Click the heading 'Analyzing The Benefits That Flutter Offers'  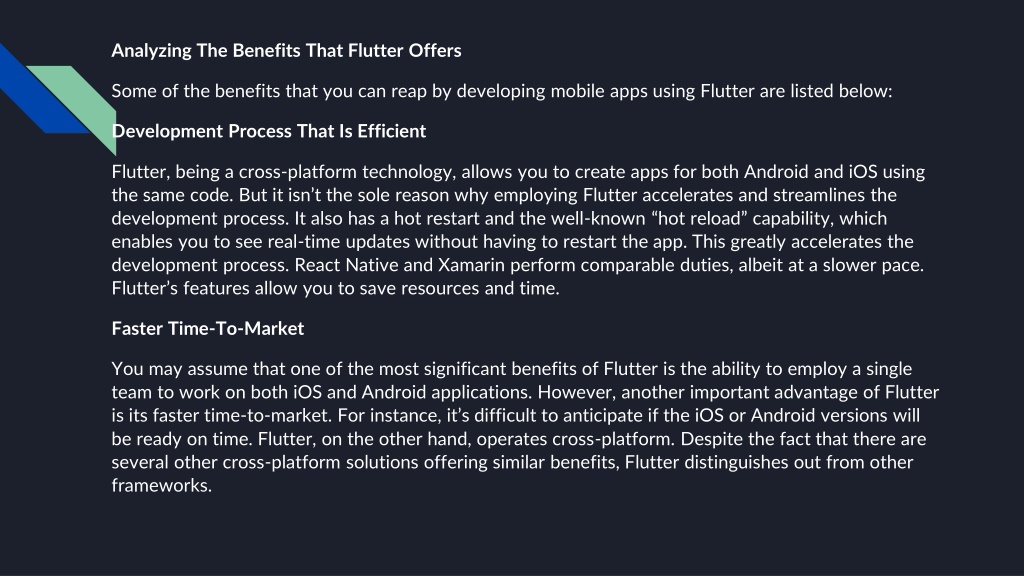(x=286, y=51)
